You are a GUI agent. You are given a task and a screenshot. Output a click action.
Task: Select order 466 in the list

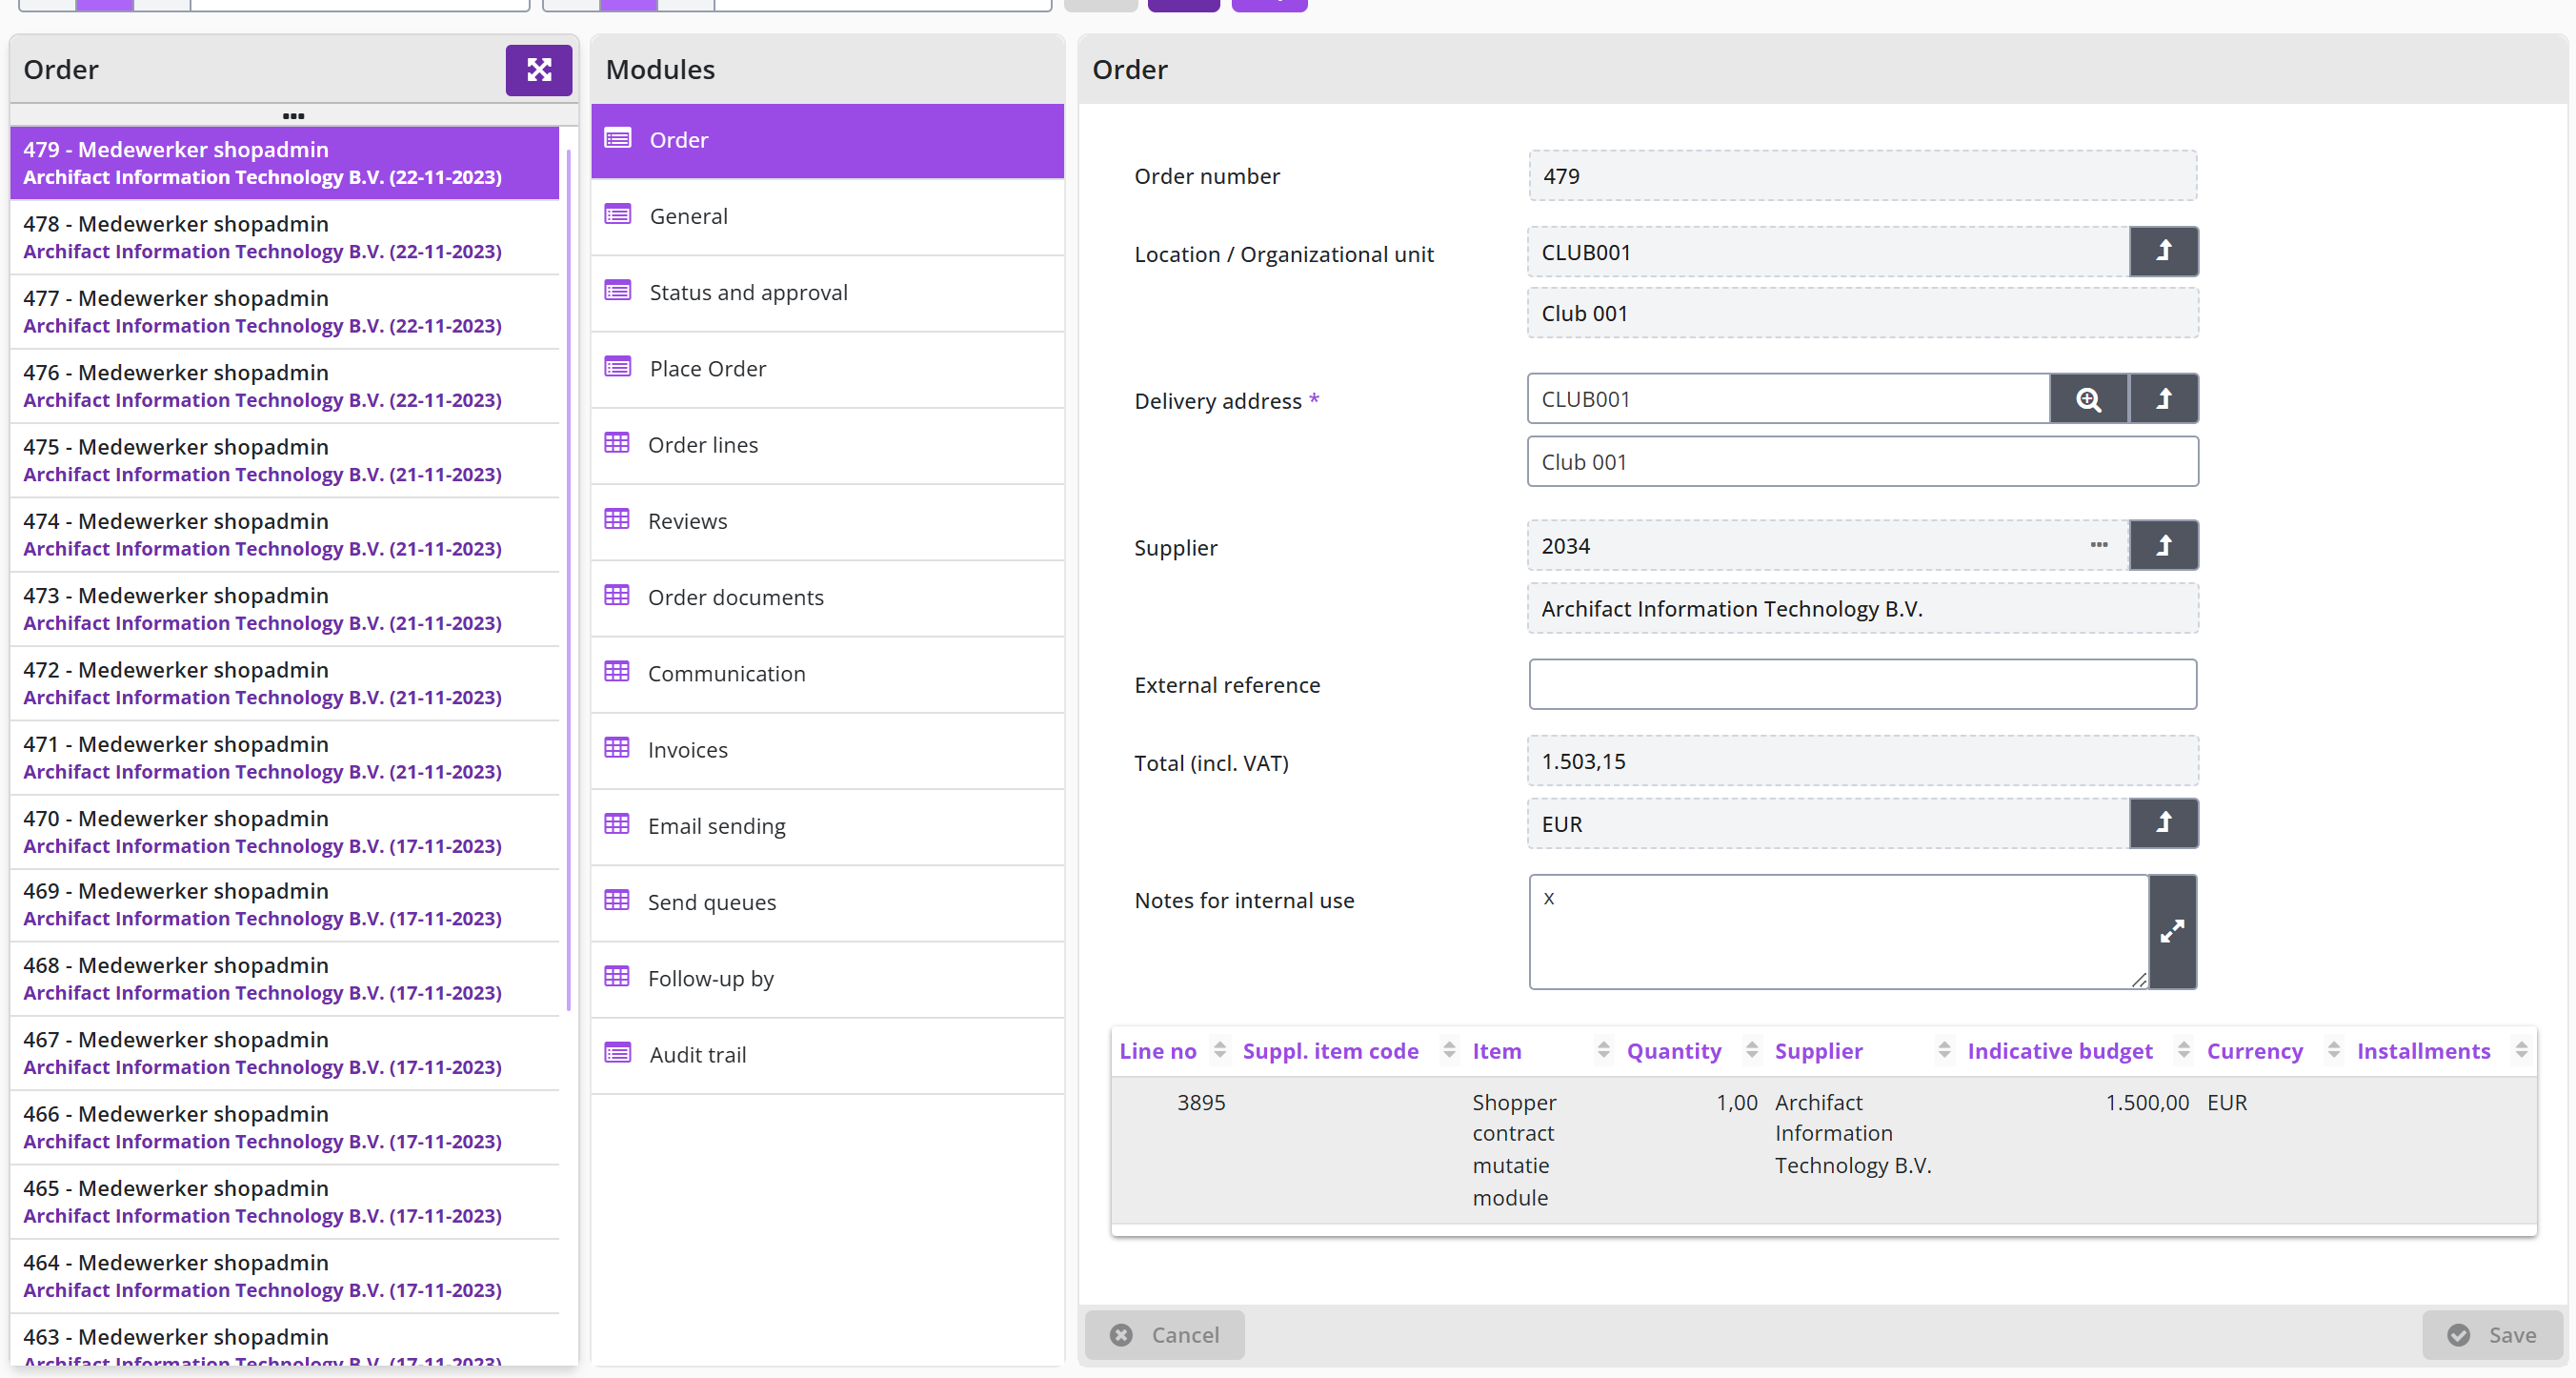285,1127
